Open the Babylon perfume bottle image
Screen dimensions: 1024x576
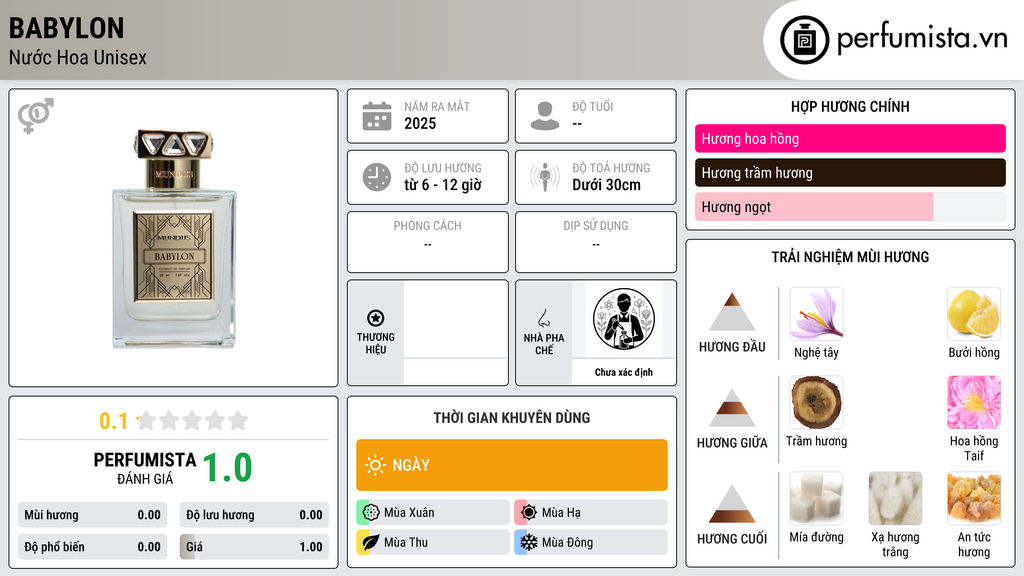(x=174, y=238)
